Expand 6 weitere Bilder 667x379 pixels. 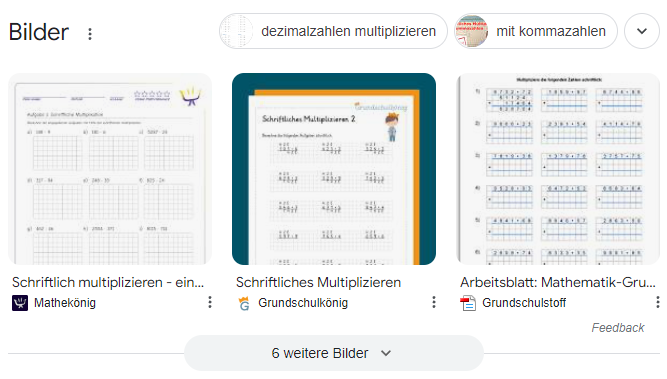click(x=334, y=353)
